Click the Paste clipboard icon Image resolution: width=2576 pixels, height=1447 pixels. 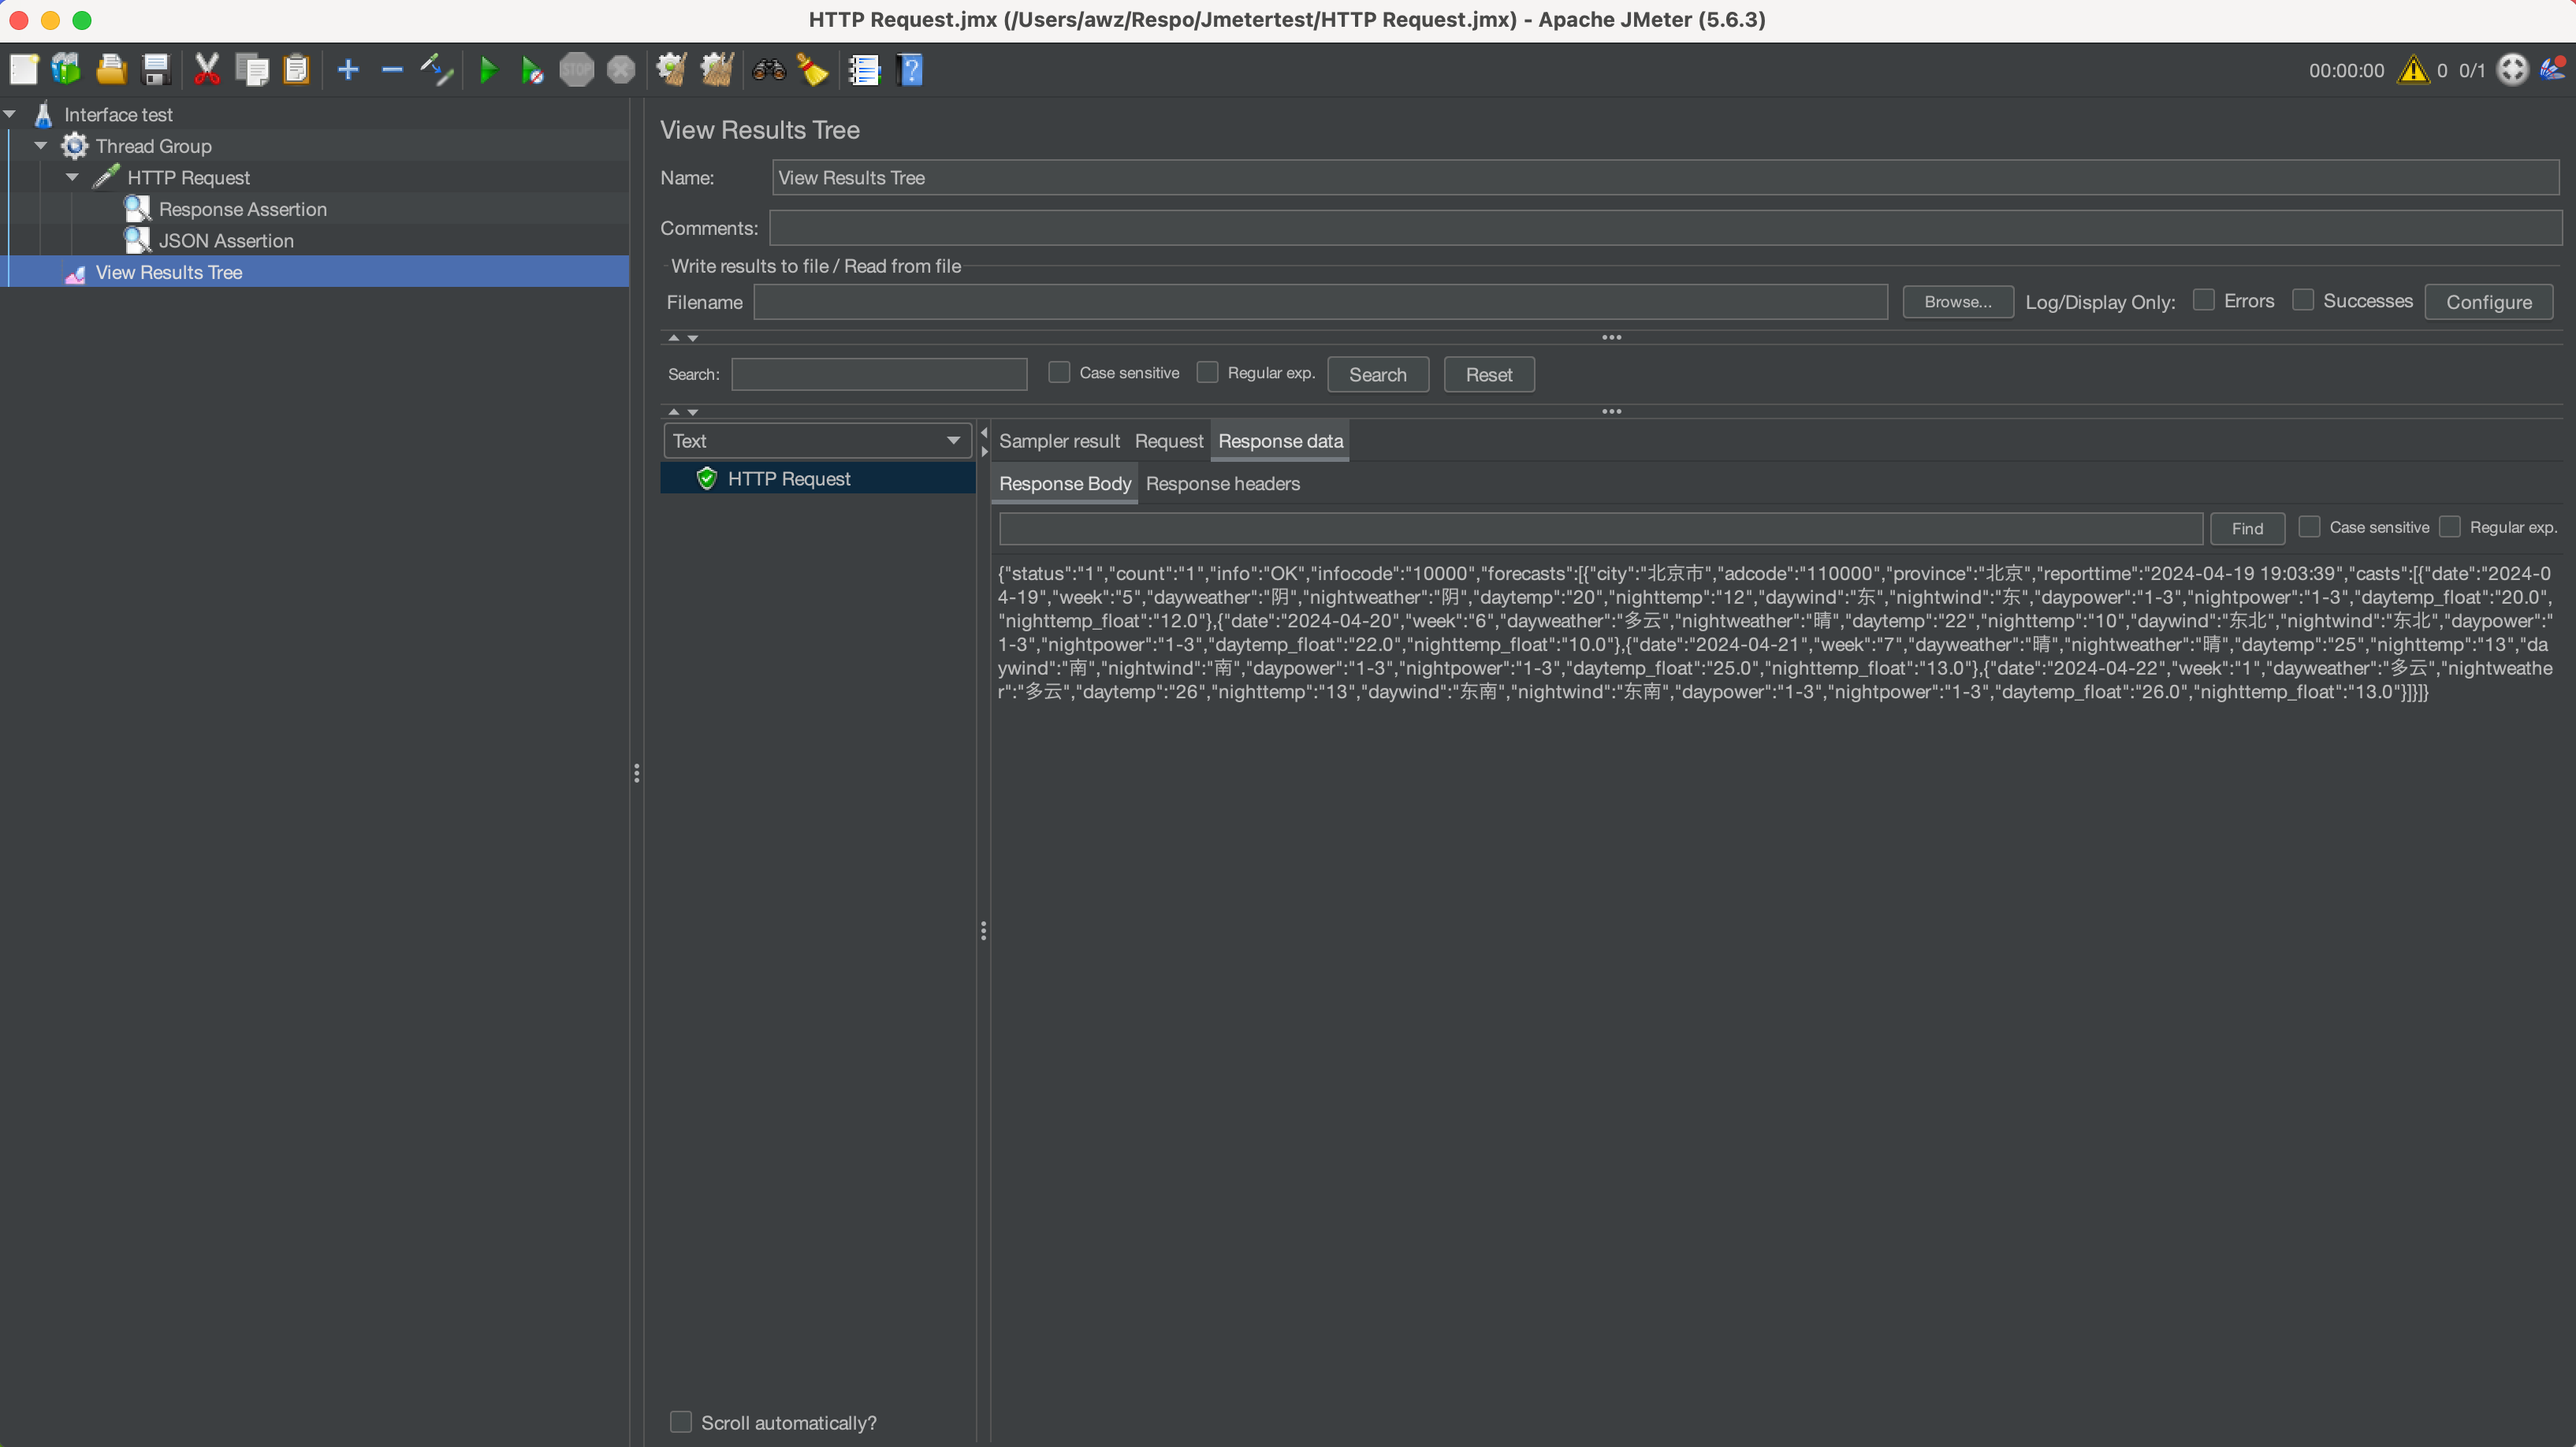pos(296,70)
